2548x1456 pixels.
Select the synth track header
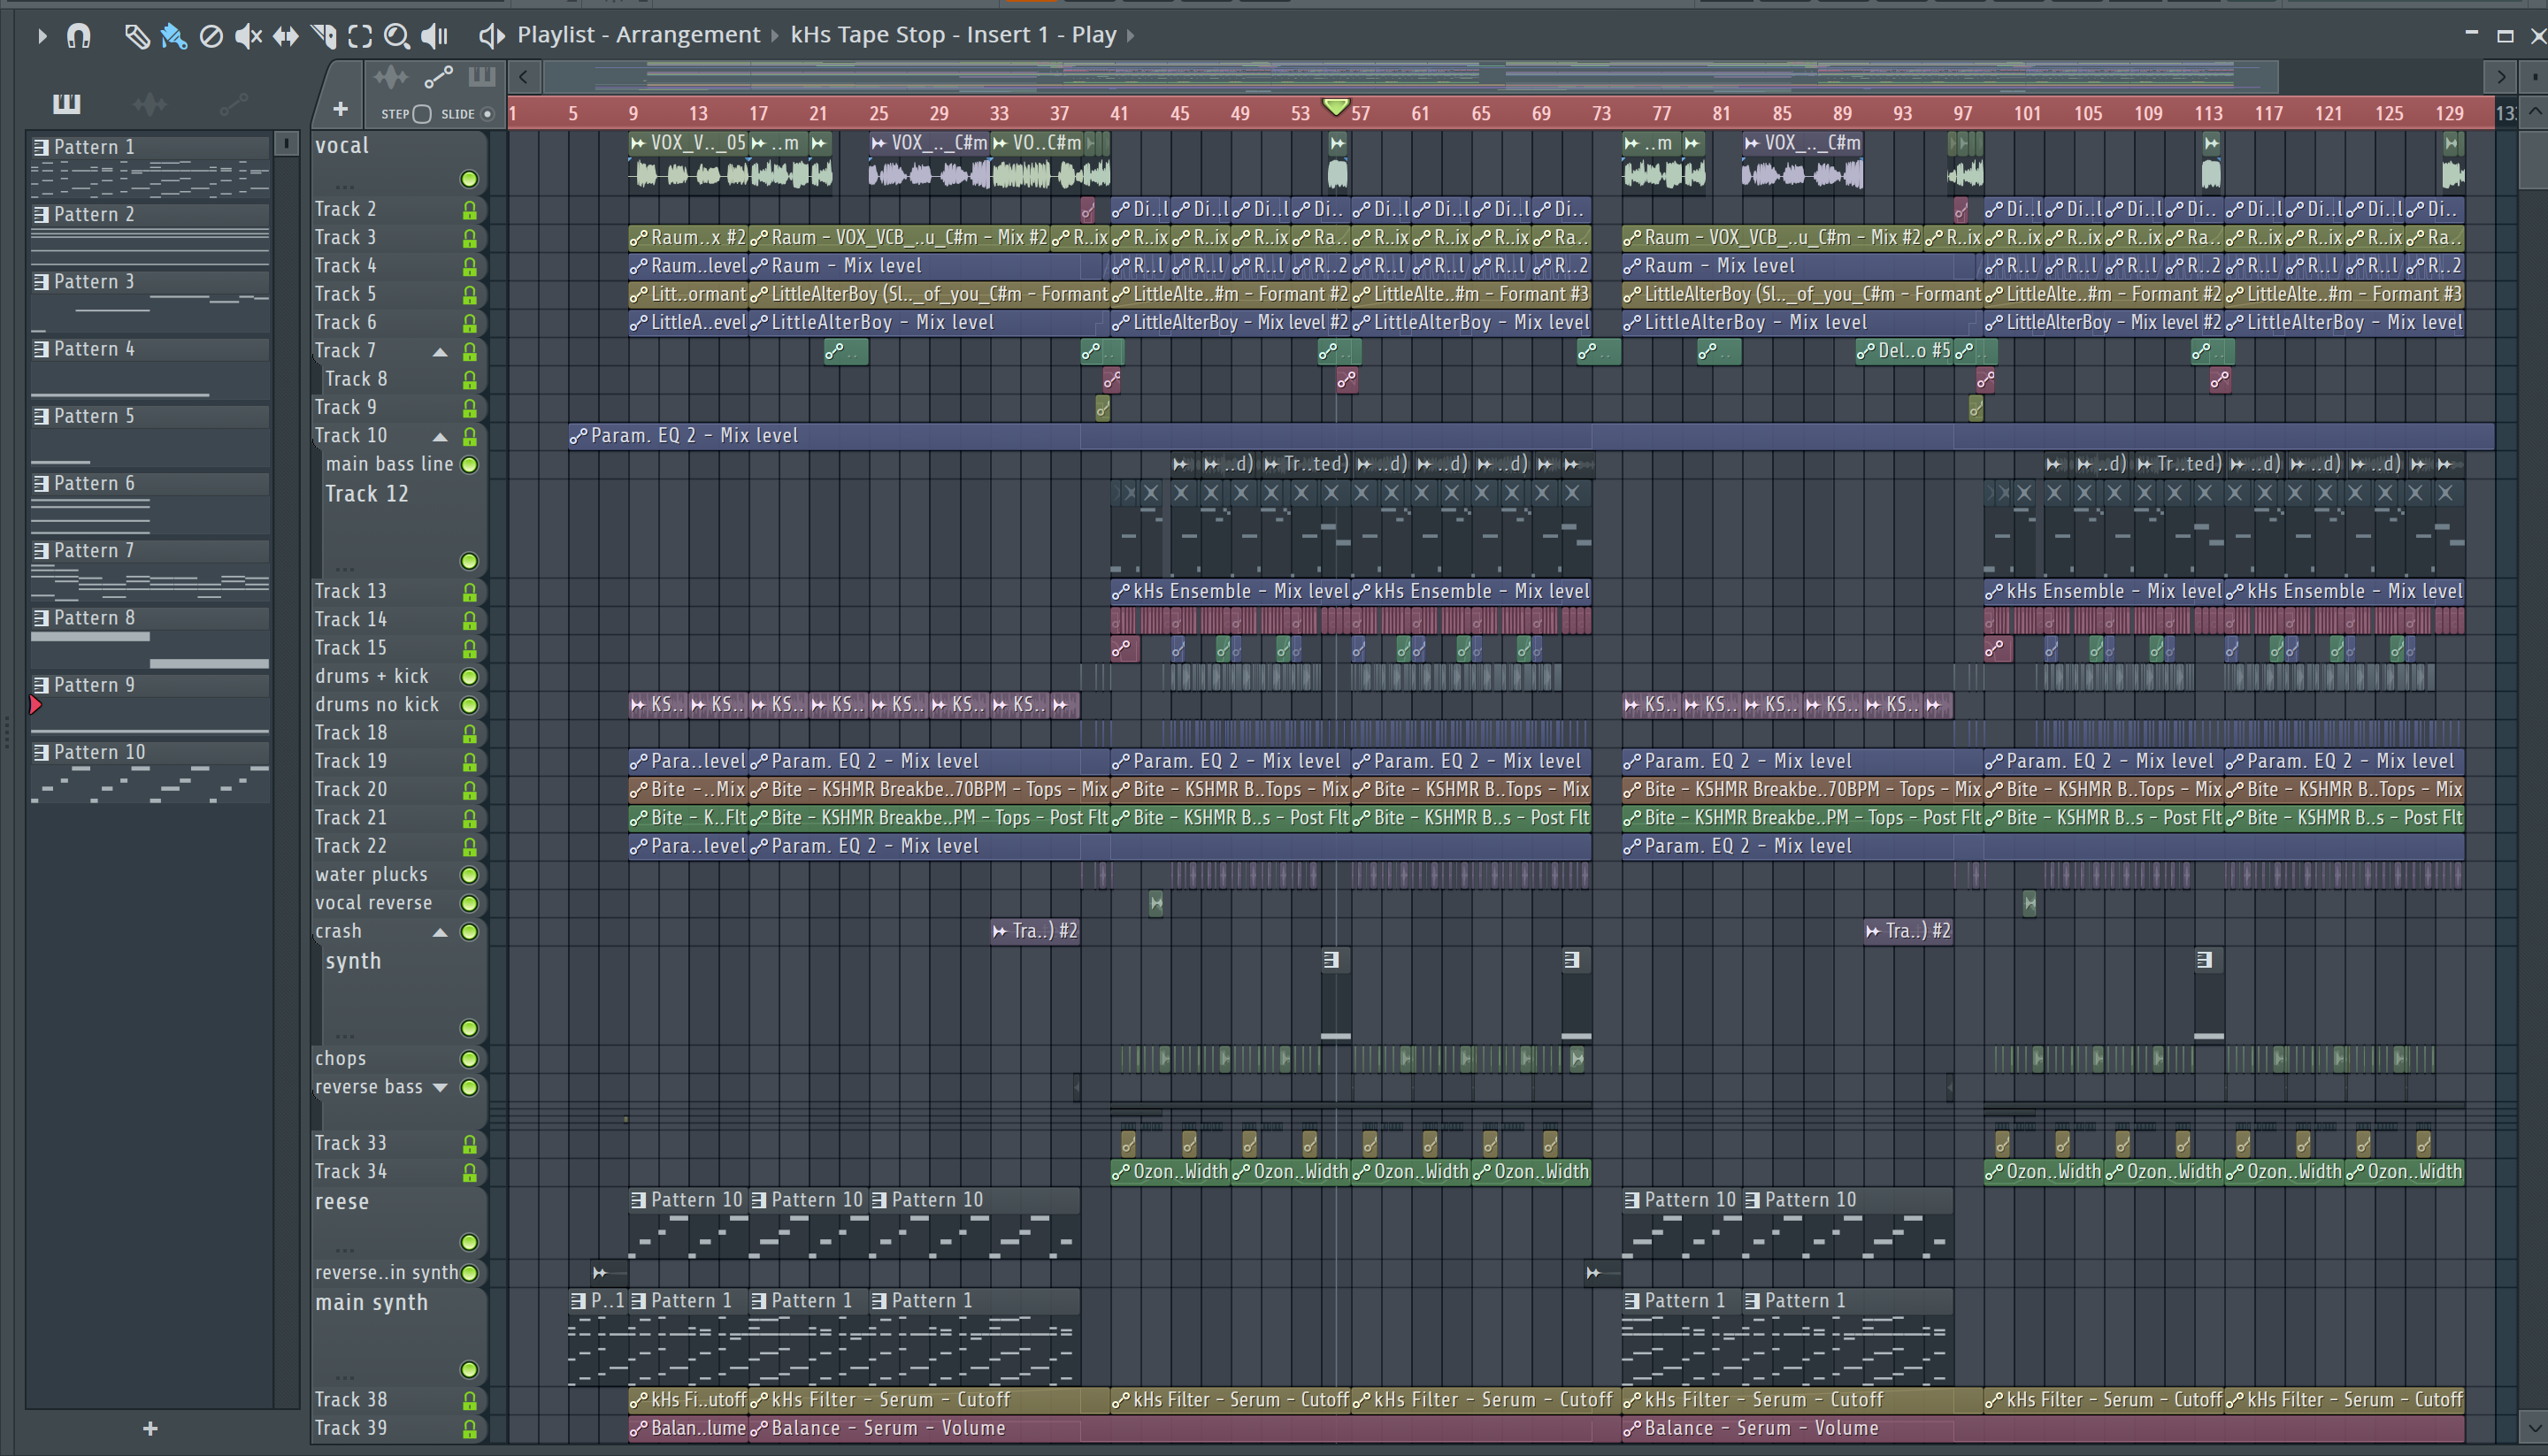tap(399, 995)
